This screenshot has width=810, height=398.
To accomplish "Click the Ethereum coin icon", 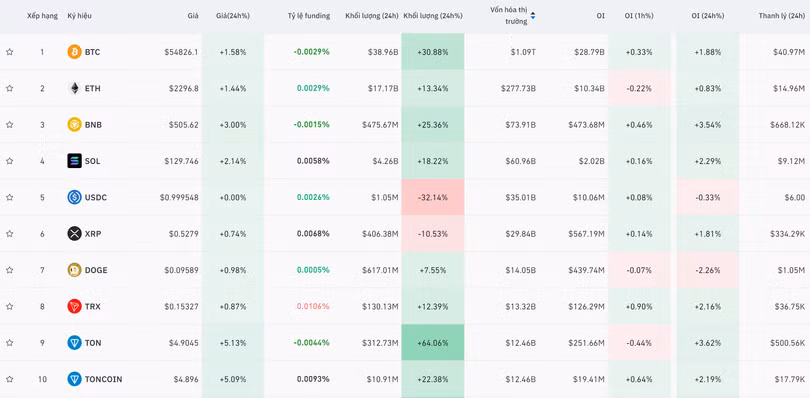I will (x=74, y=88).
